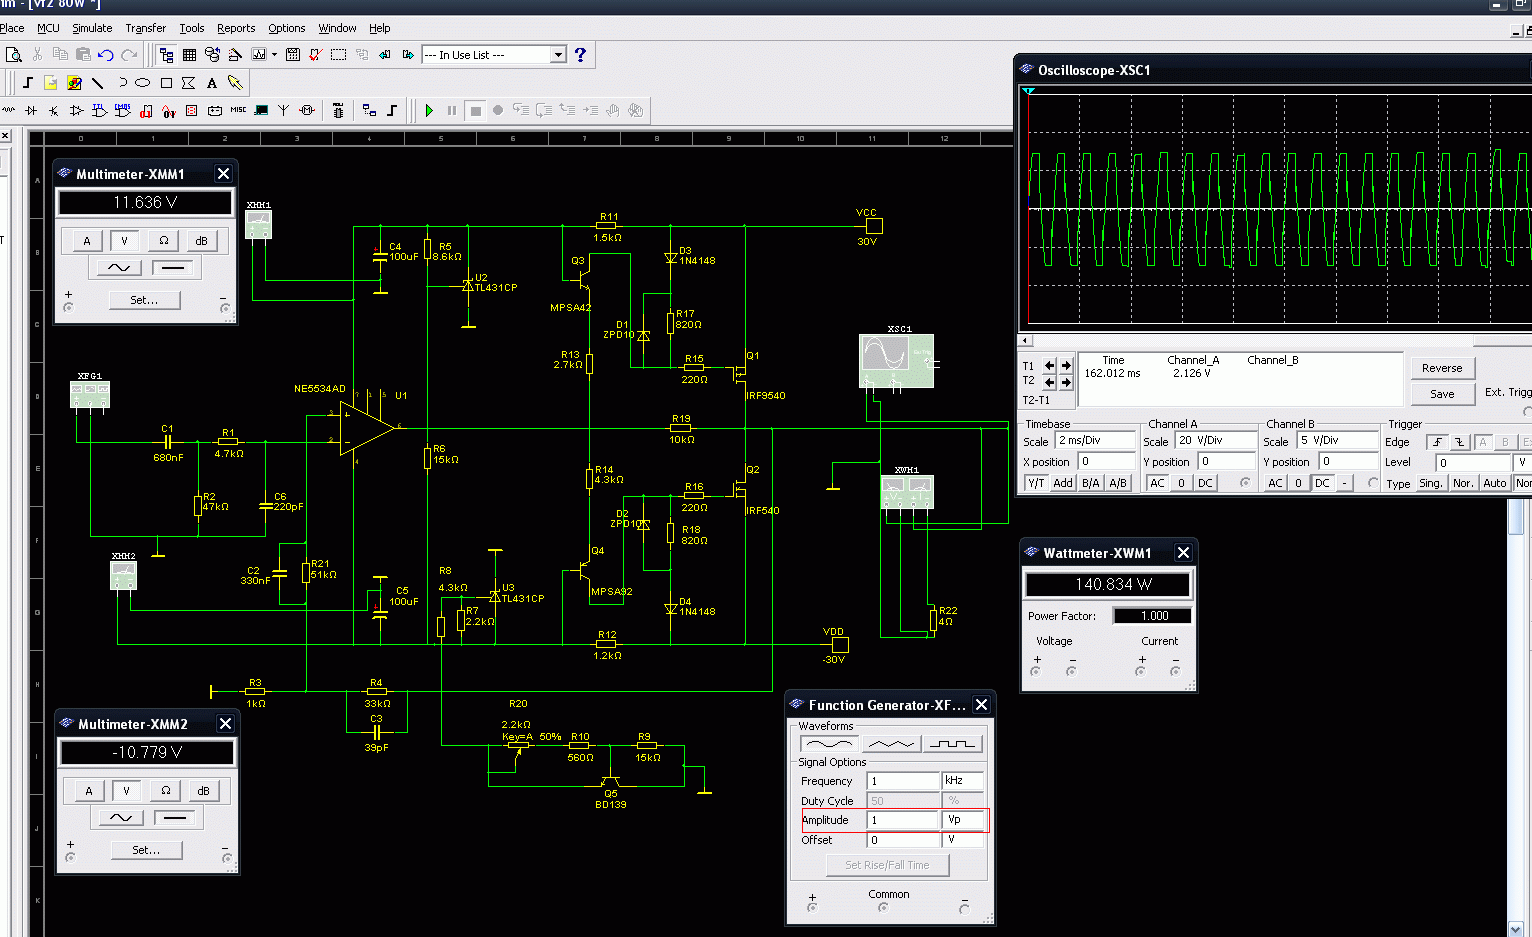Click the Undo arrow in the toolbar
The height and width of the screenshot is (937, 1532).
pos(106,55)
